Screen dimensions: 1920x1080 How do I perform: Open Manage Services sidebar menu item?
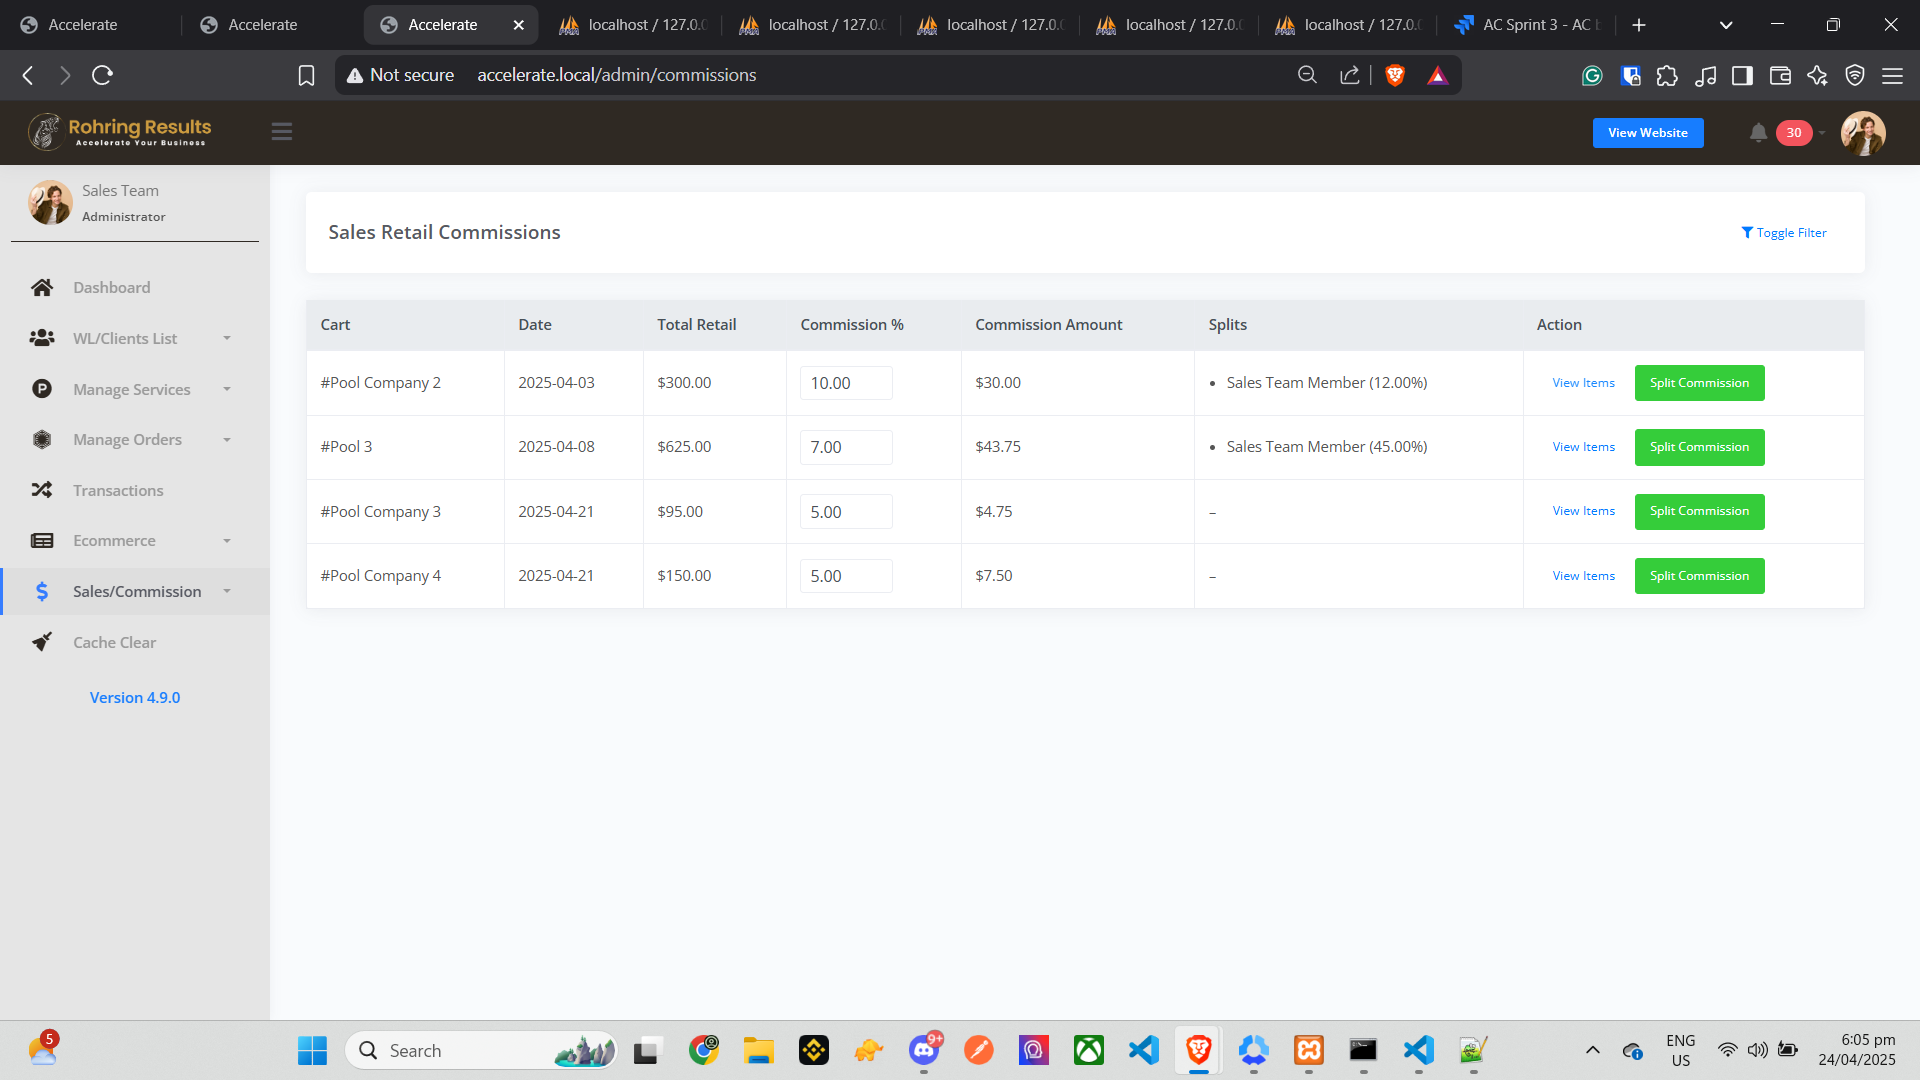click(x=131, y=389)
